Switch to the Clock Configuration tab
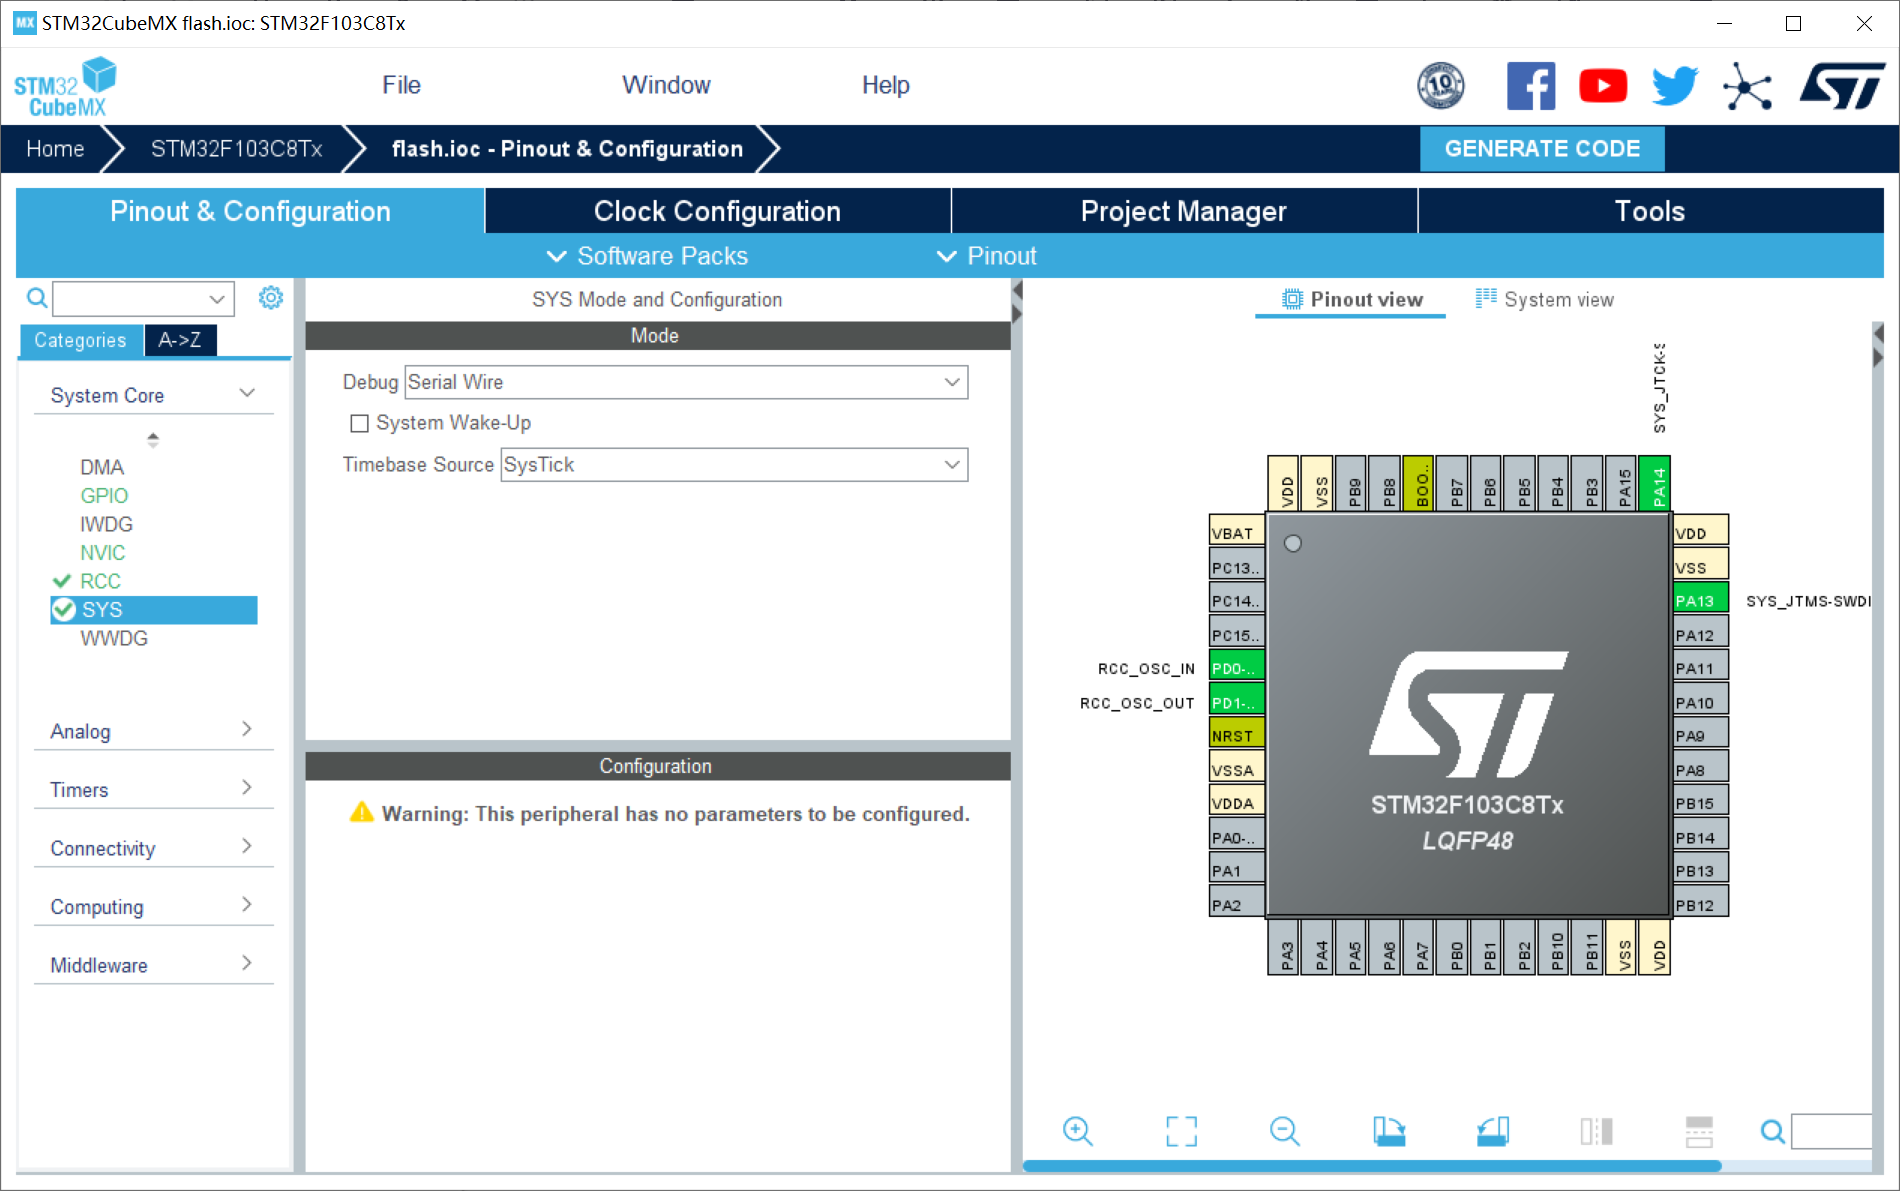The width and height of the screenshot is (1900, 1191). point(717,211)
